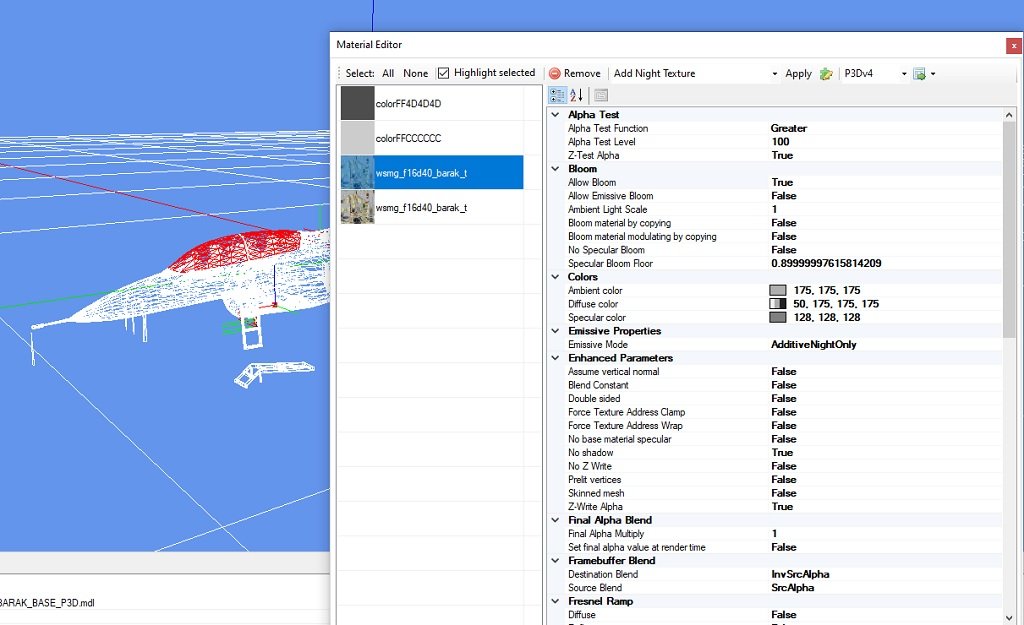Click Select All materials
1024x625 pixels.
(388, 73)
